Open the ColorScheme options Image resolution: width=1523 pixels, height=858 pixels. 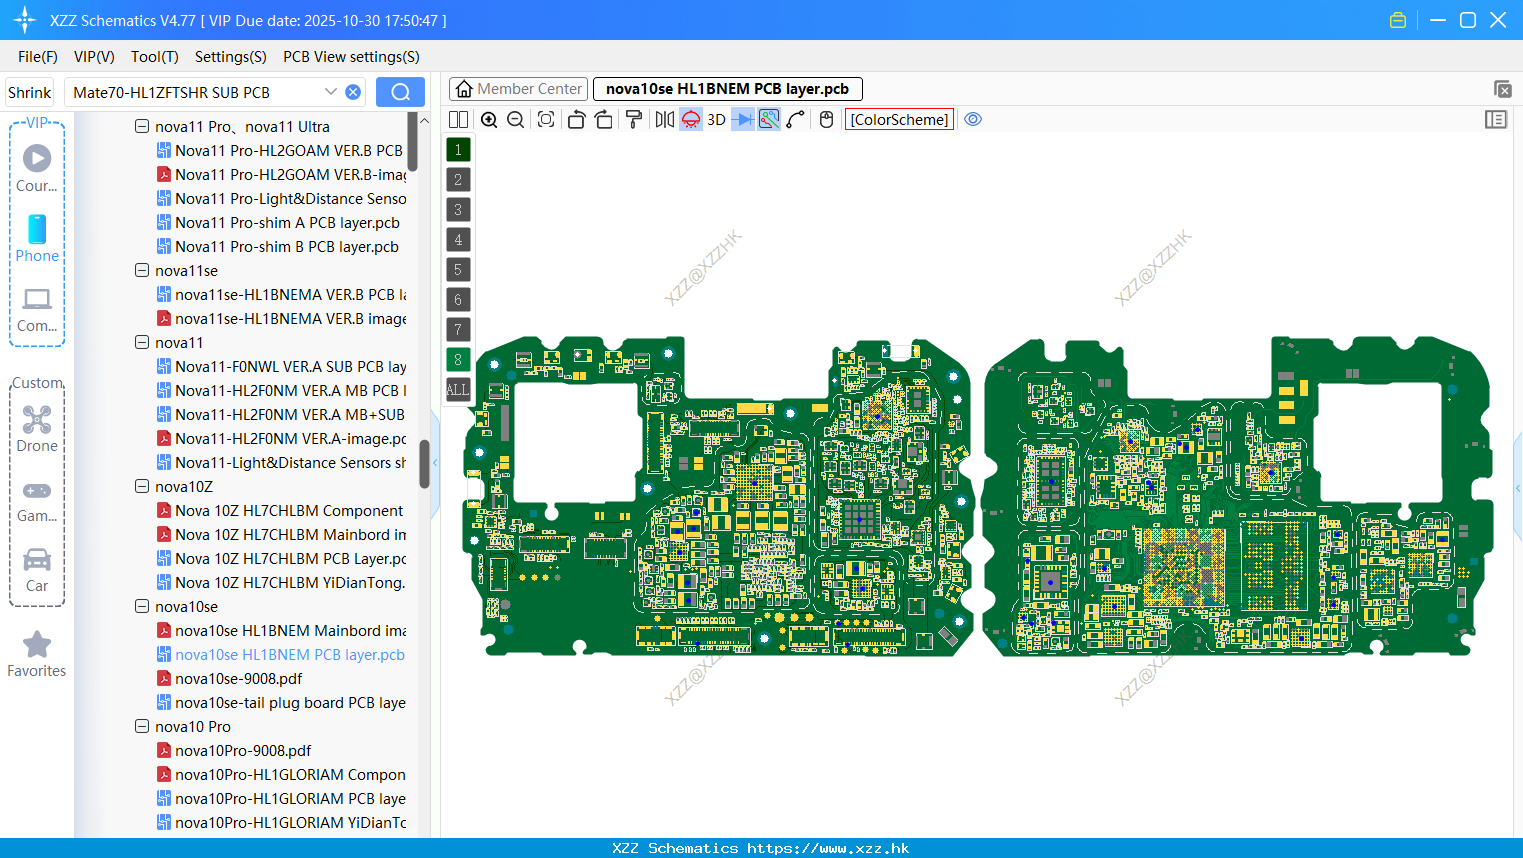coord(899,120)
